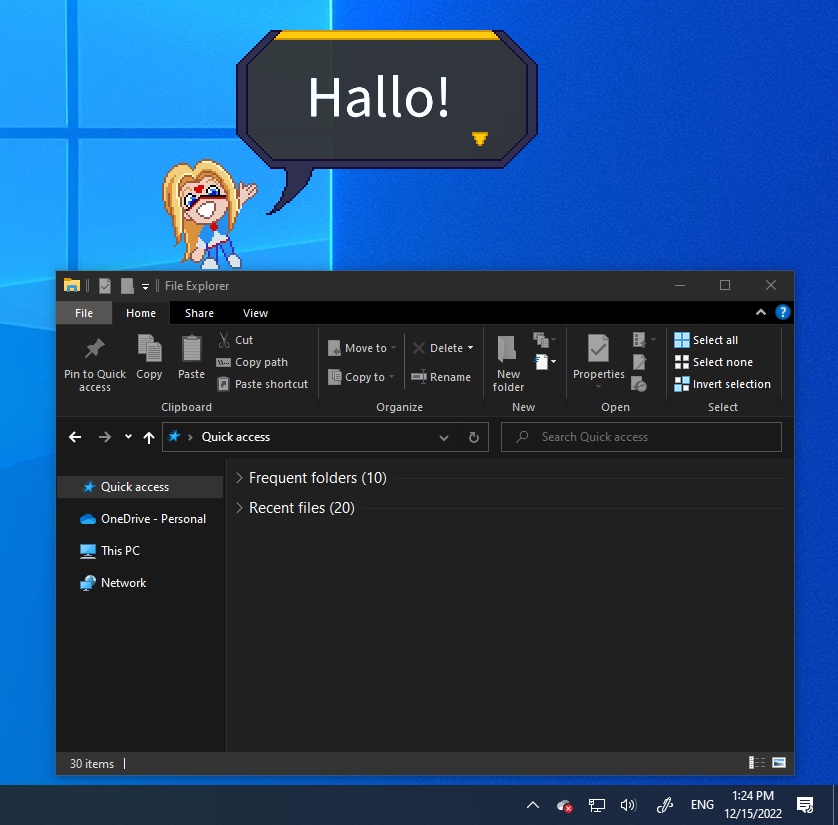Click Paste shortcut in the ribbon

tap(263, 384)
